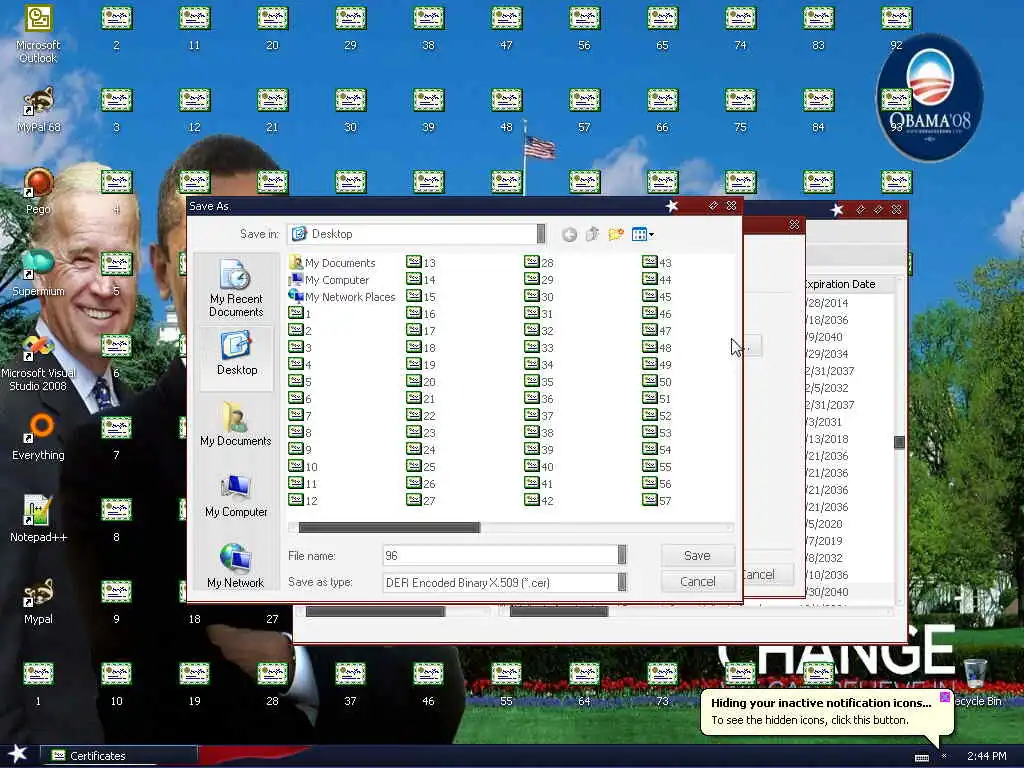Open Microsoft Outlook desktop icon
1024x768 pixels.
click(x=38, y=34)
